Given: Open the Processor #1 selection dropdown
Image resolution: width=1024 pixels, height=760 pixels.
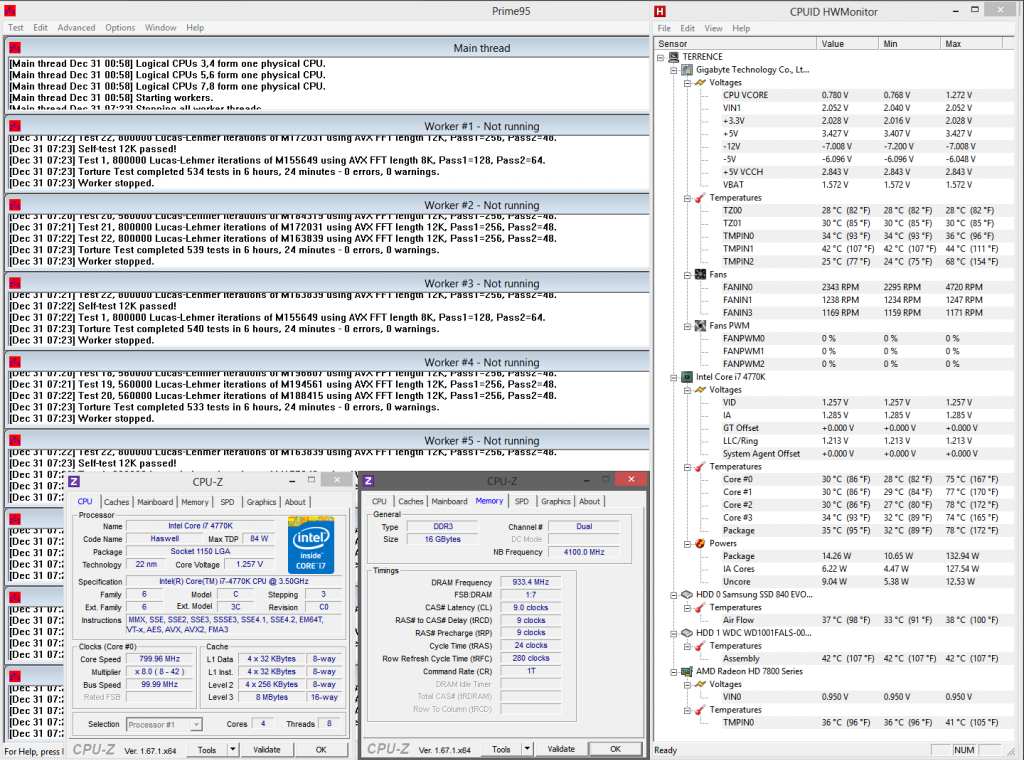Looking at the screenshot, I should pyautogui.click(x=196, y=724).
